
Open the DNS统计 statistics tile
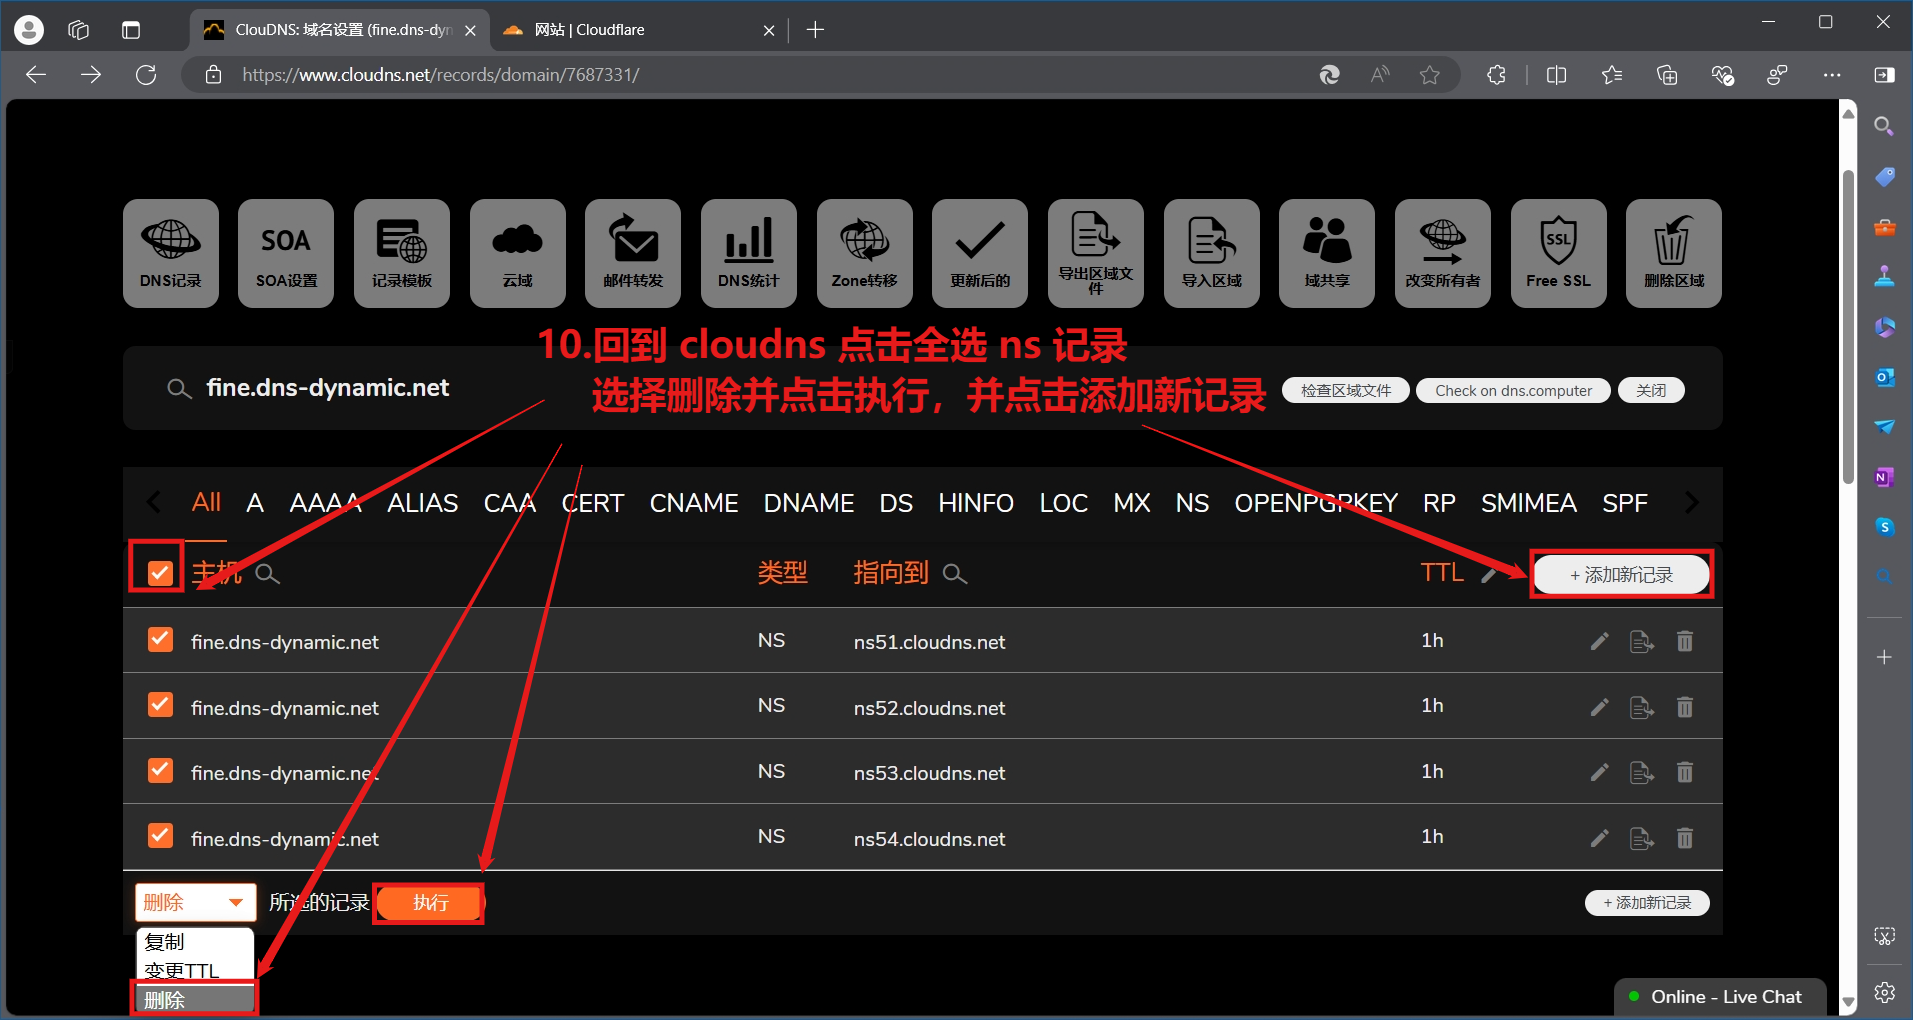point(749,253)
